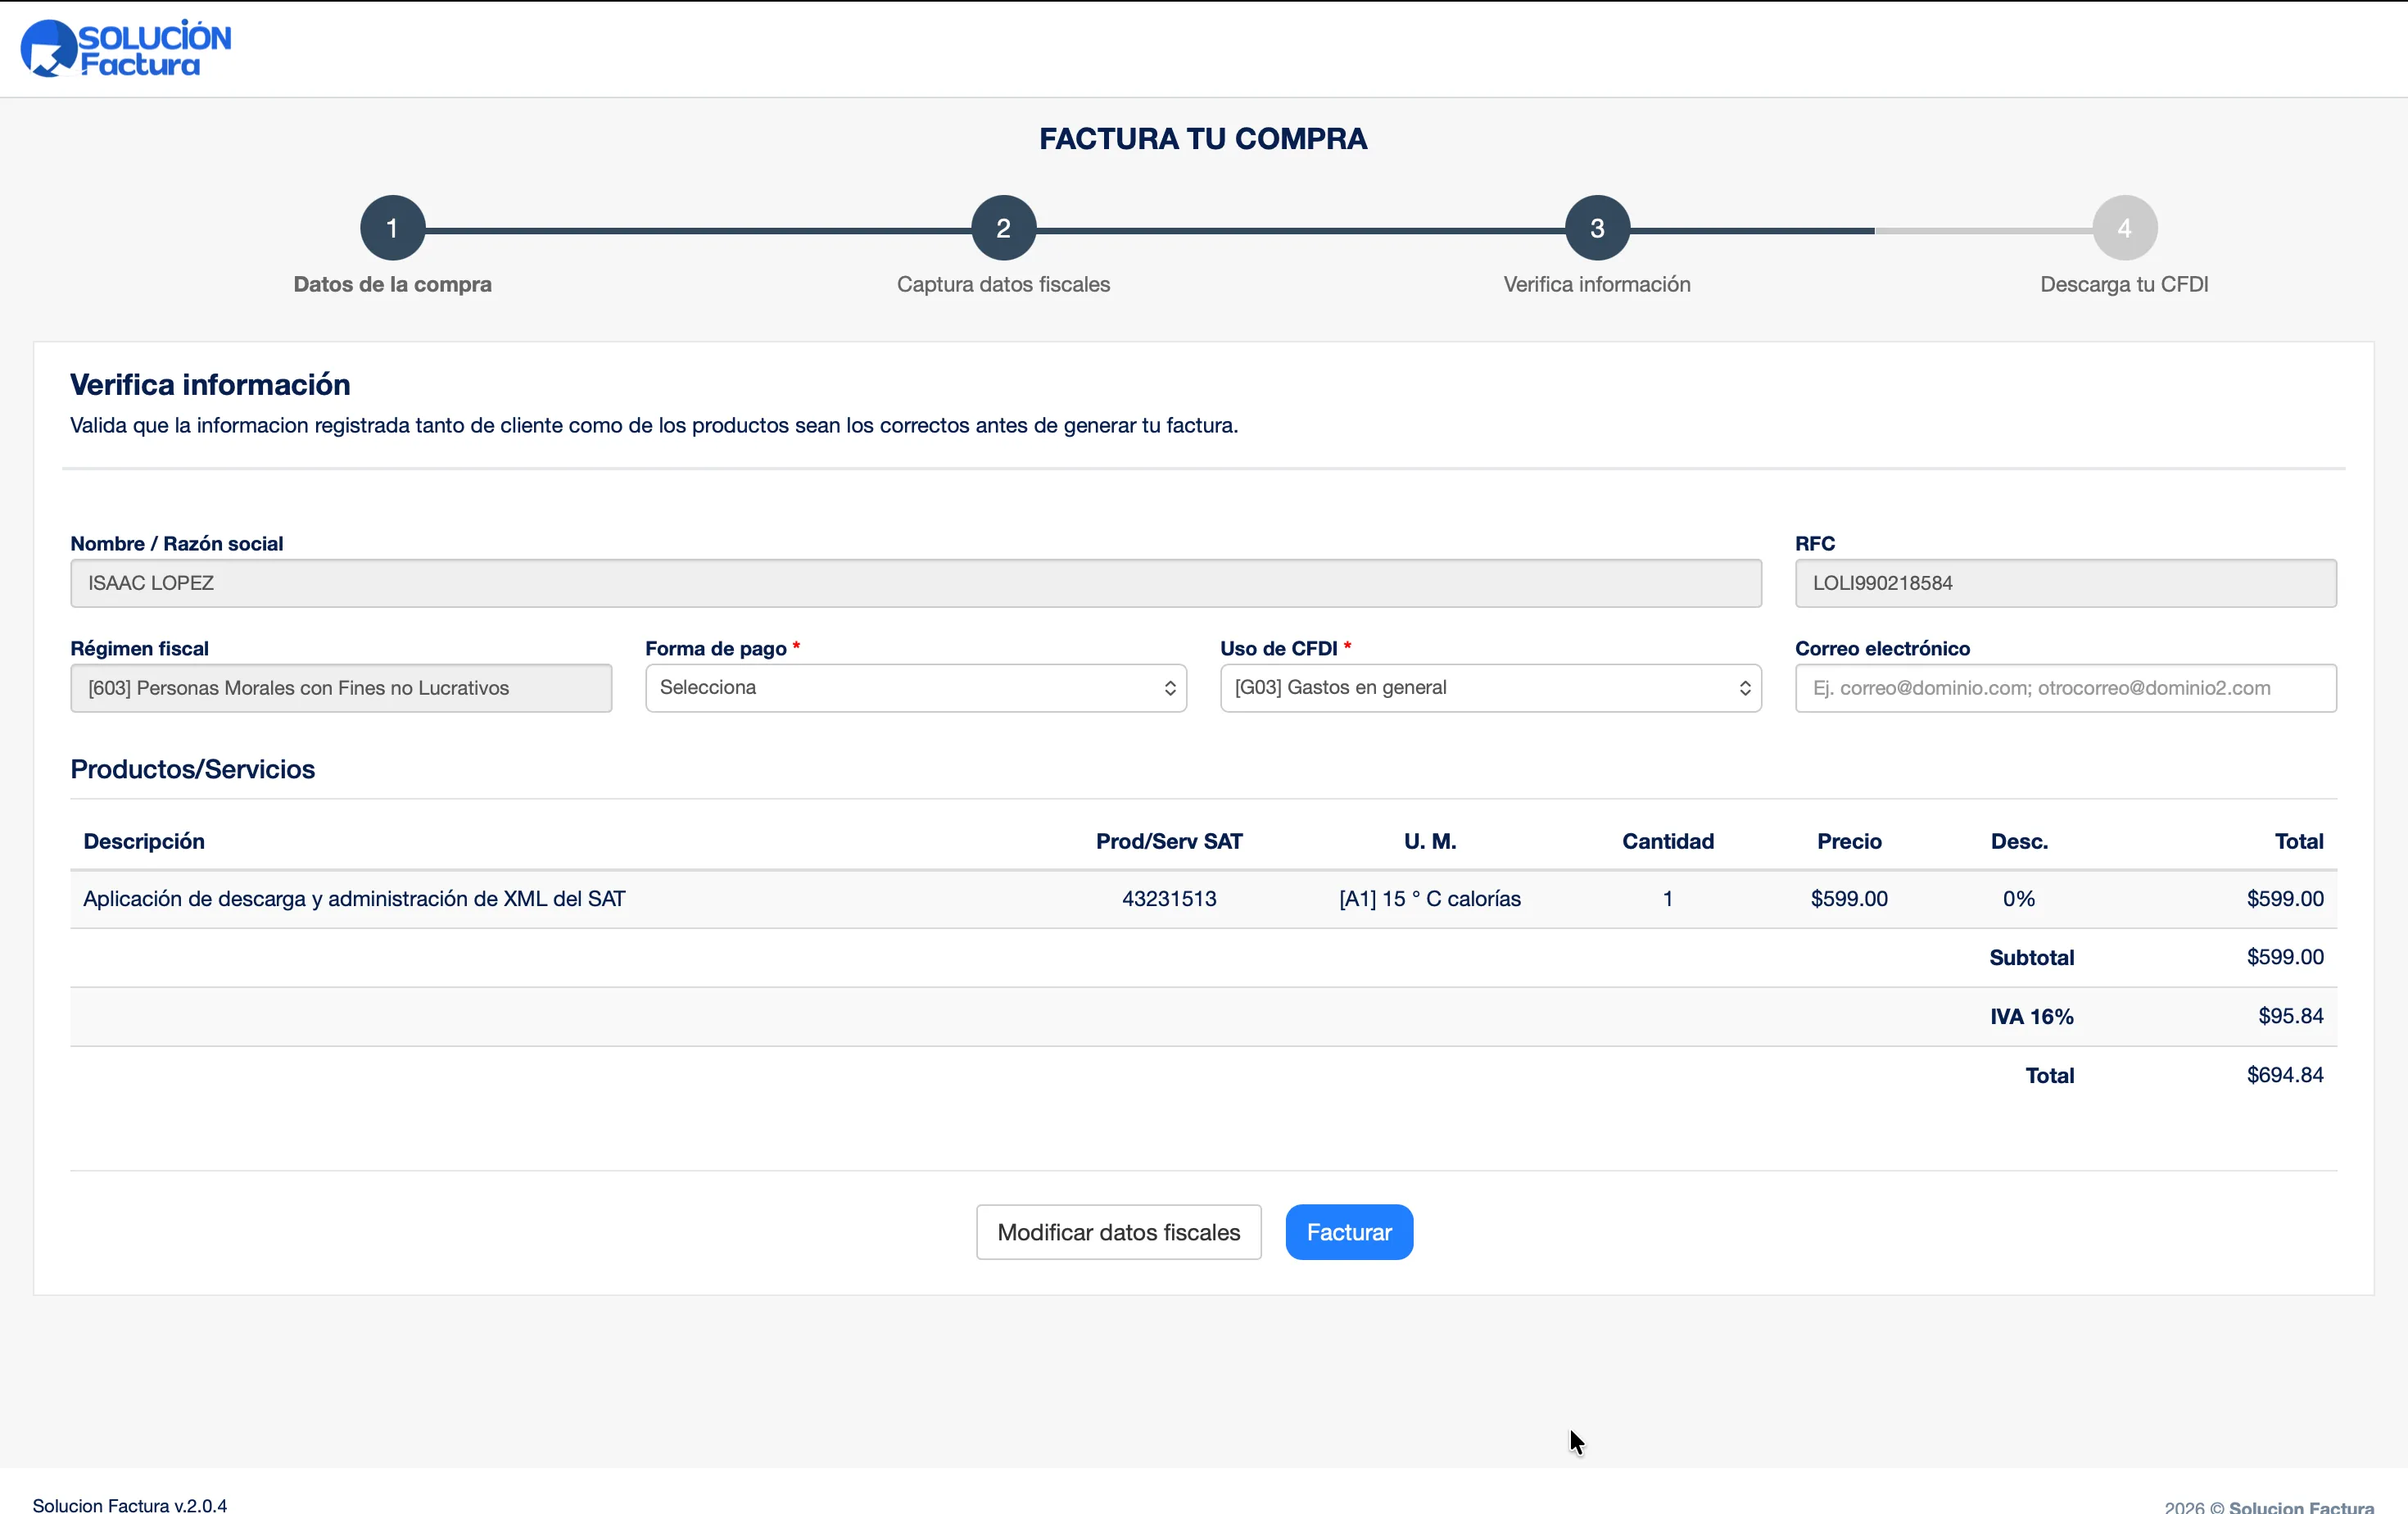2408x1514 pixels.
Task: Click the Modificar datos fiscales button
Action: [x=1117, y=1232]
